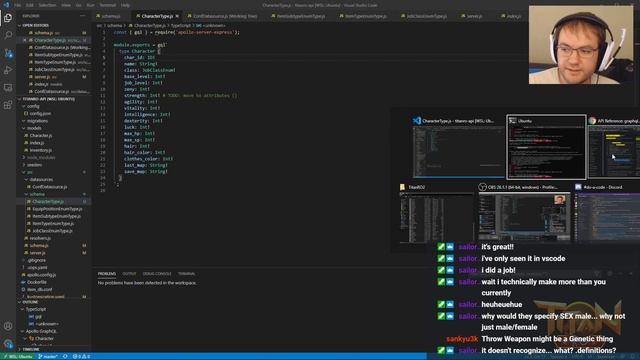640x360 pixels.
Task: Collapse the Outline section
Action: point(54,302)
